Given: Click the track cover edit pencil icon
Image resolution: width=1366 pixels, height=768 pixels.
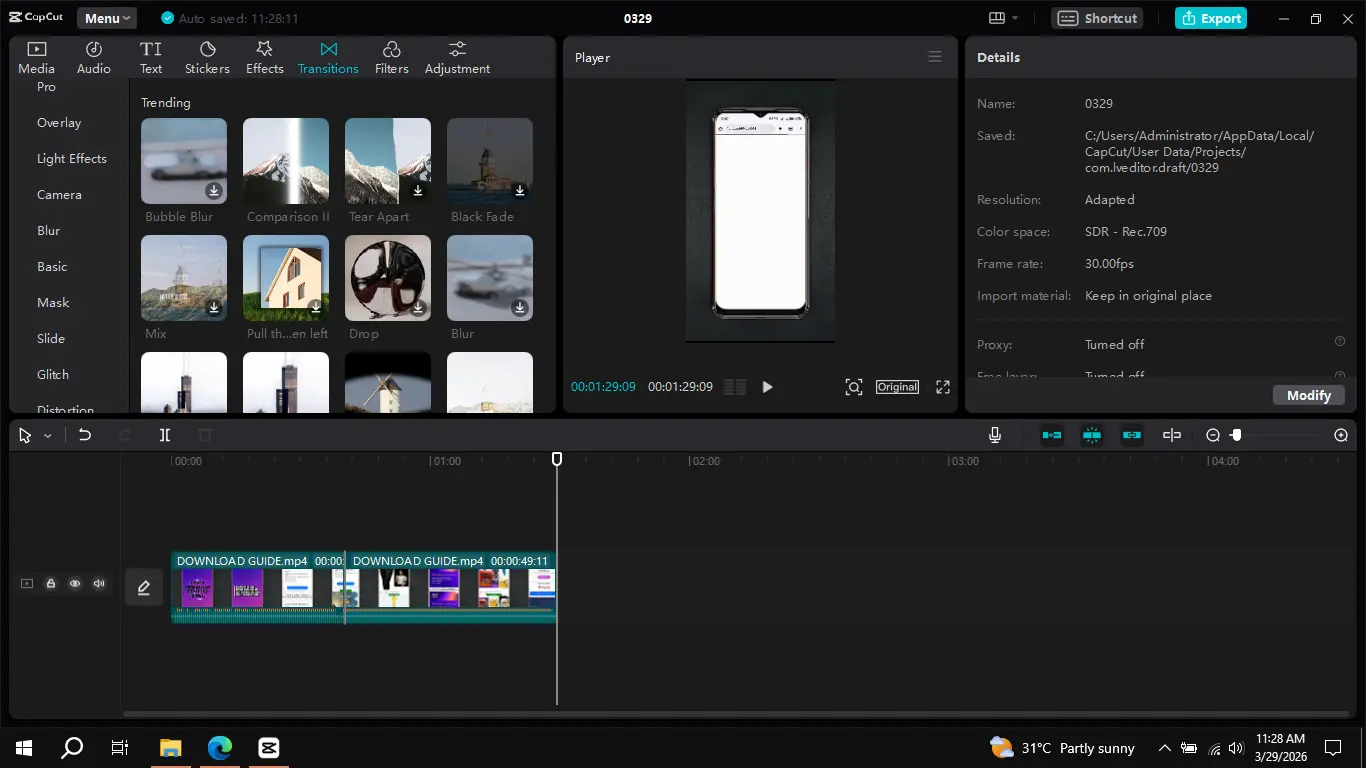Looking at the screenshot, I should (x=144, y=588).
